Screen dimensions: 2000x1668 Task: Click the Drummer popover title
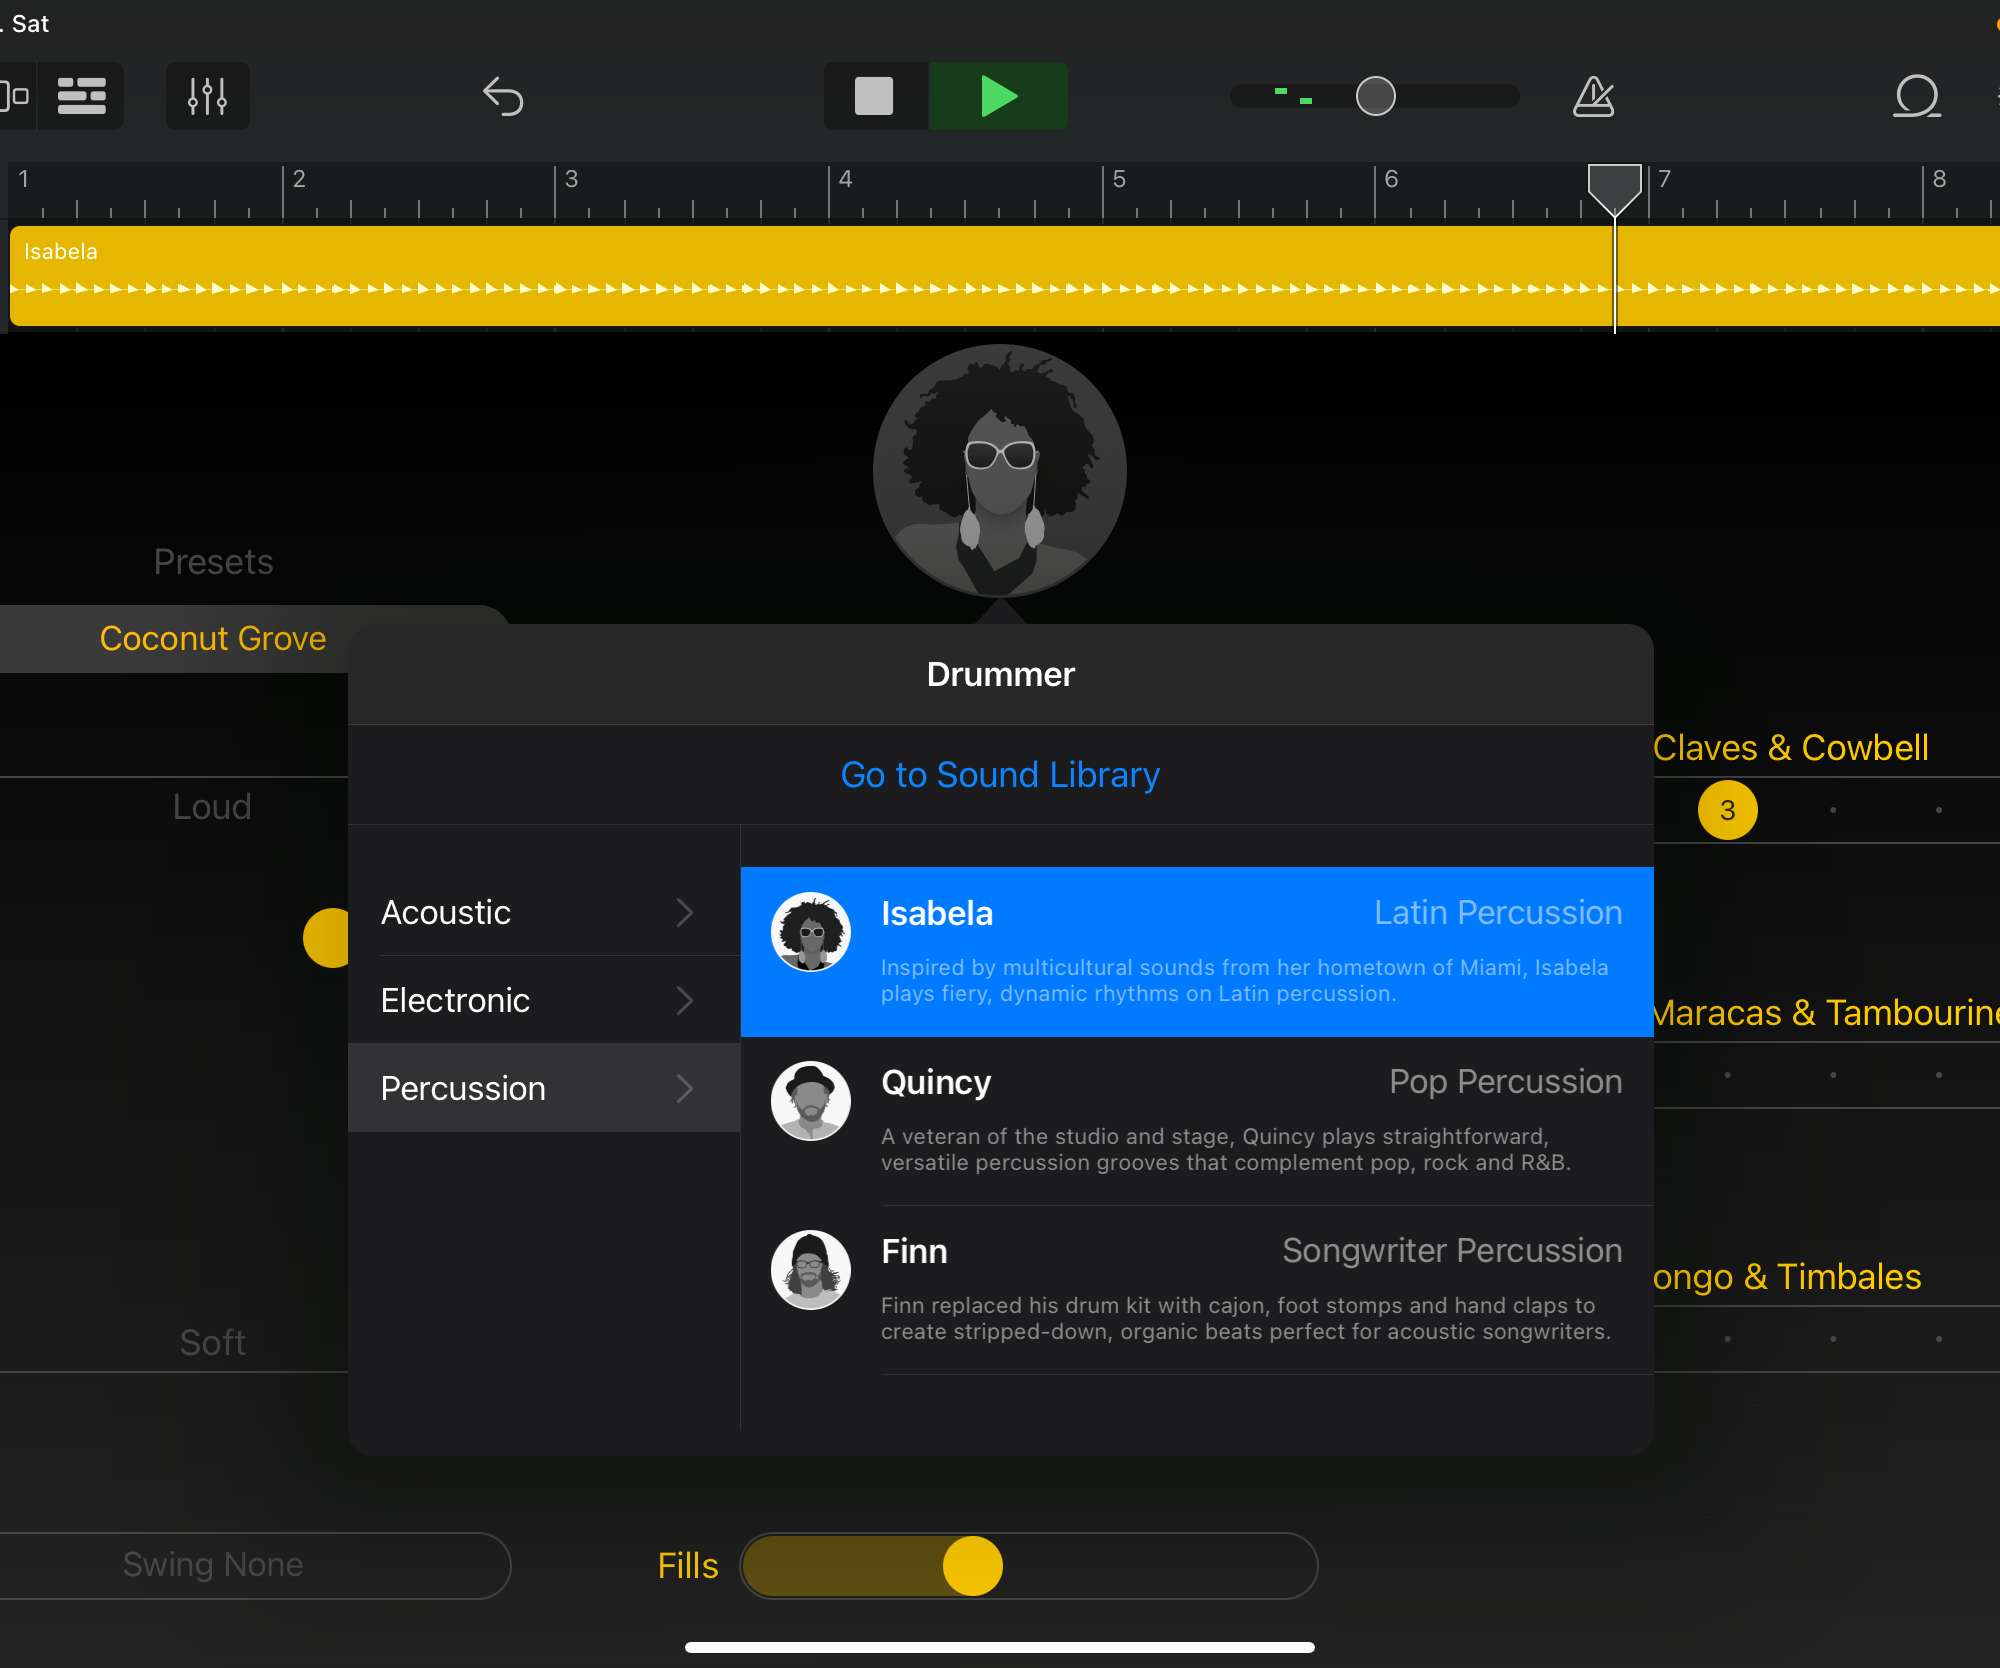(x=1000, y=675)
